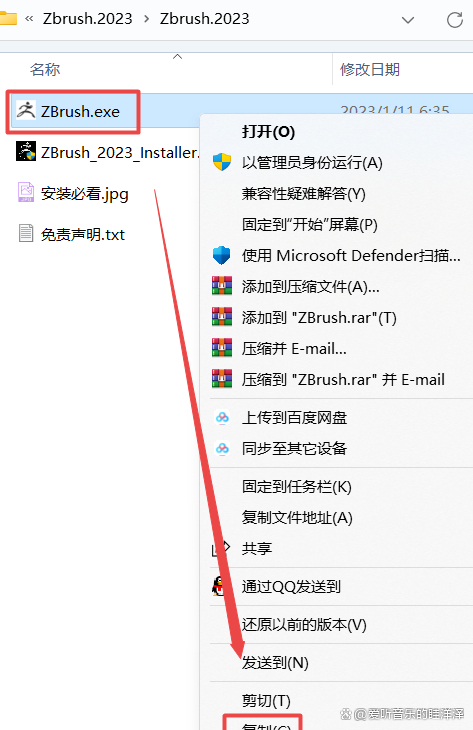Click WinRAR icon beside 添加到压缩文件(A)
This screenshot has height=730, width=473.
click(x=222, y=286)
